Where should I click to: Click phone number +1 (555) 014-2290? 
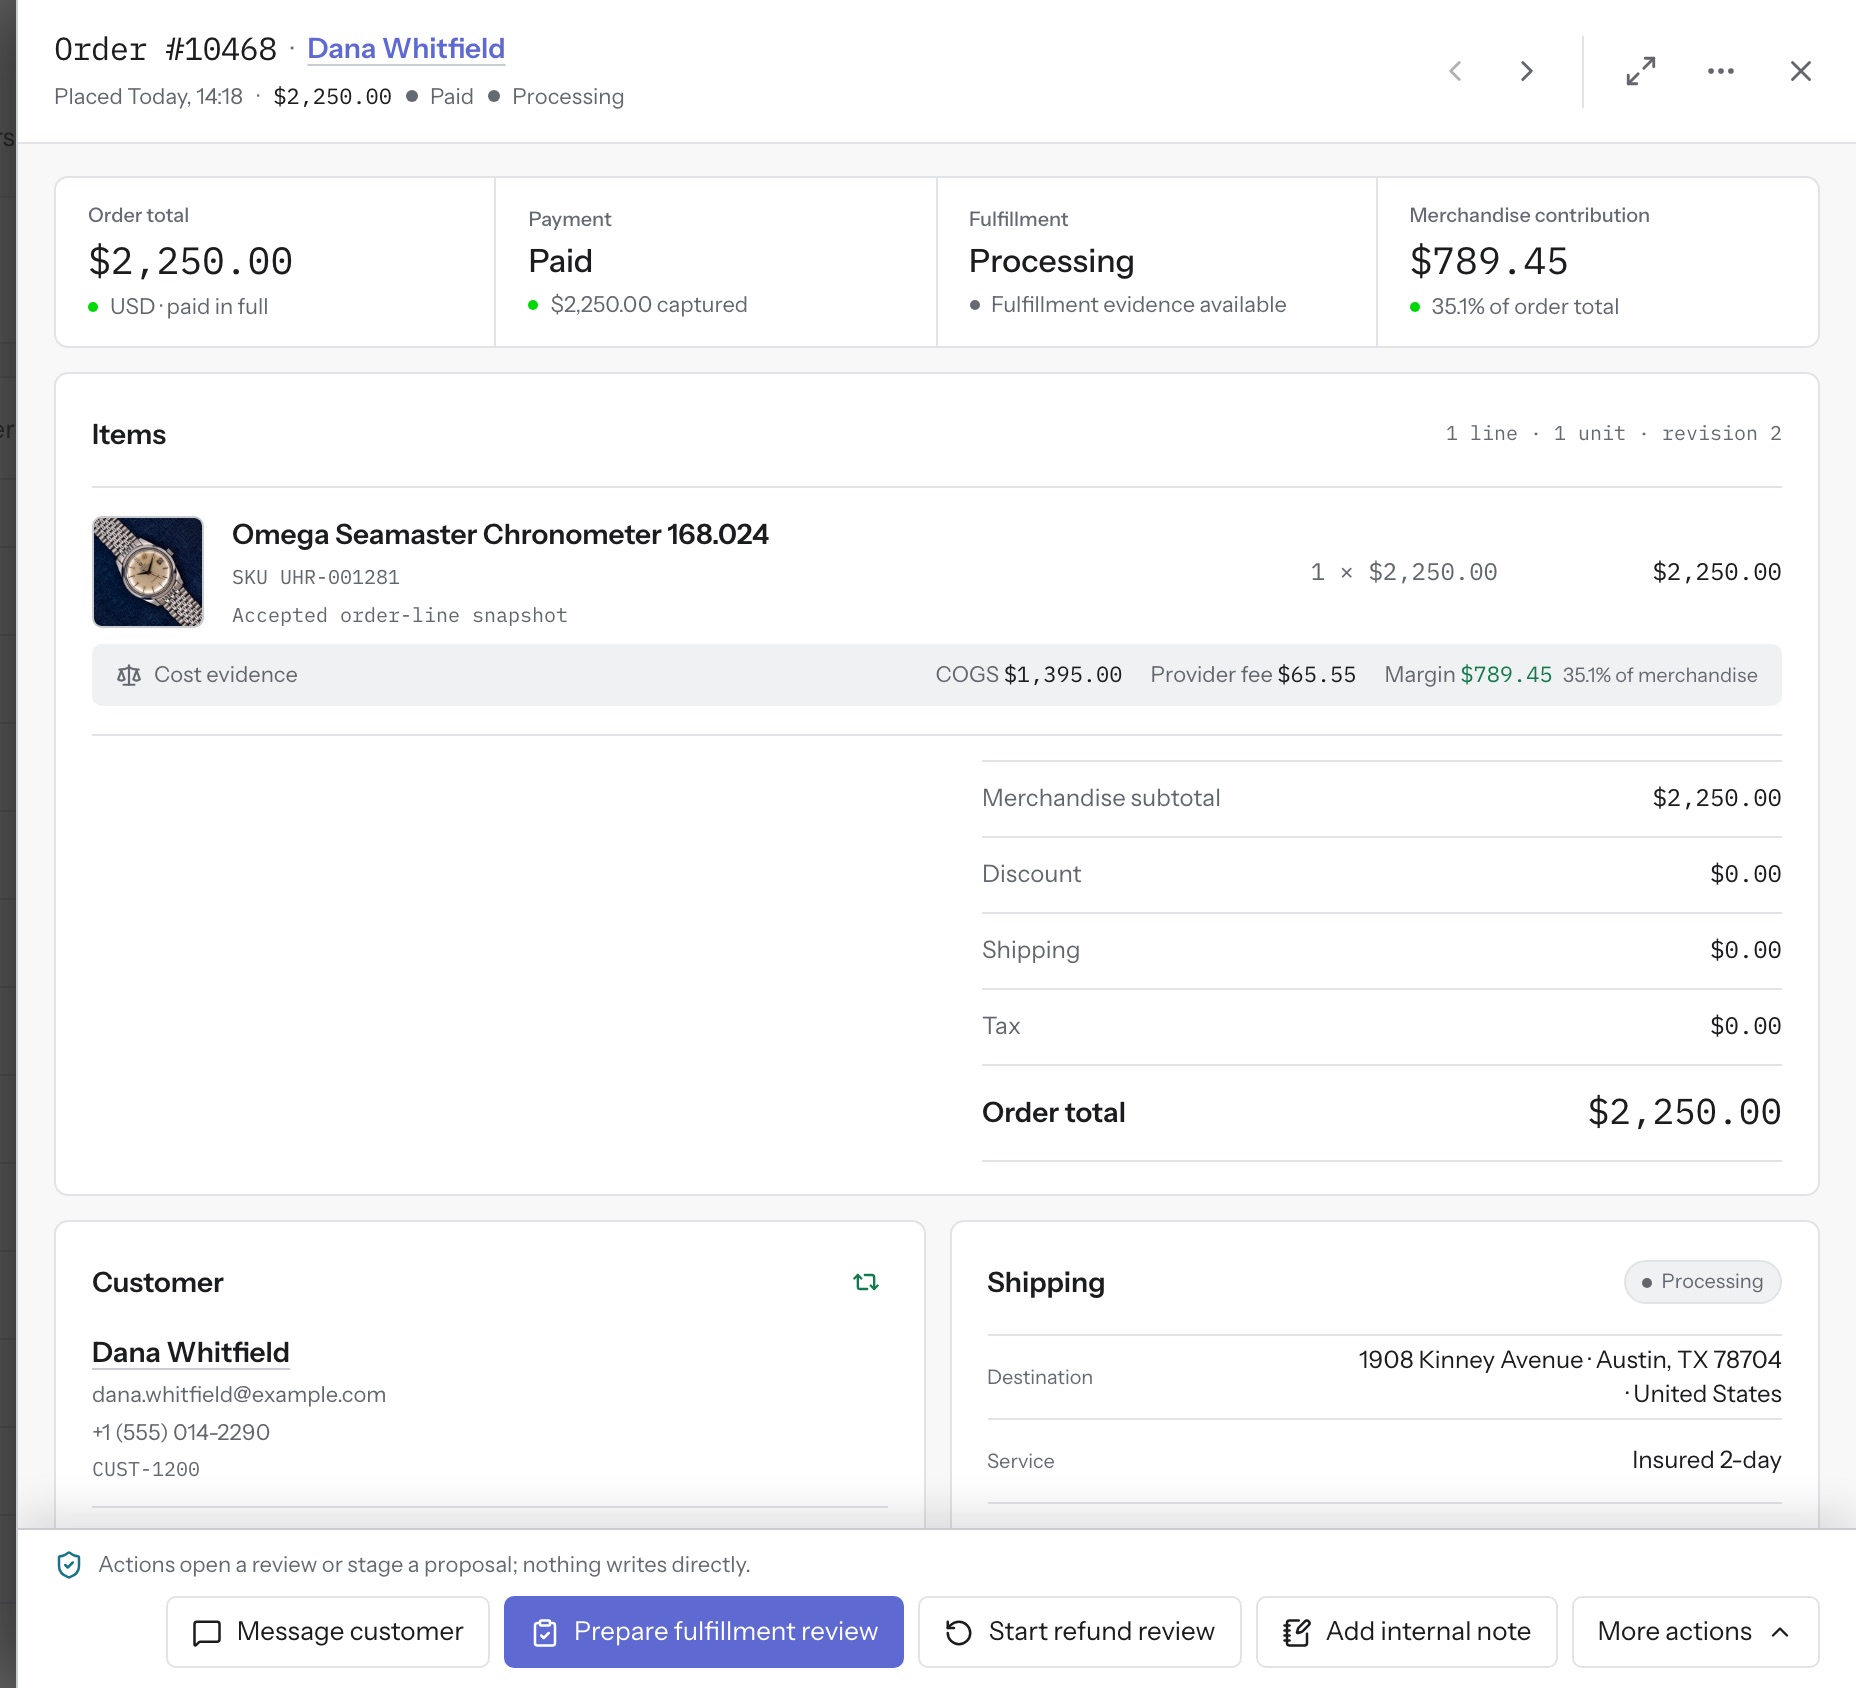click(x=181, y=1432)
